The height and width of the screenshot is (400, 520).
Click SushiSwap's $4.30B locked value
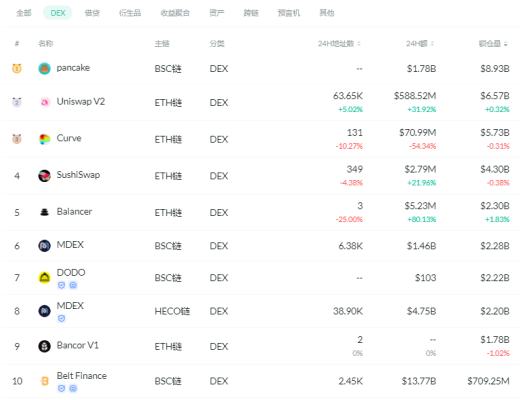495,169
